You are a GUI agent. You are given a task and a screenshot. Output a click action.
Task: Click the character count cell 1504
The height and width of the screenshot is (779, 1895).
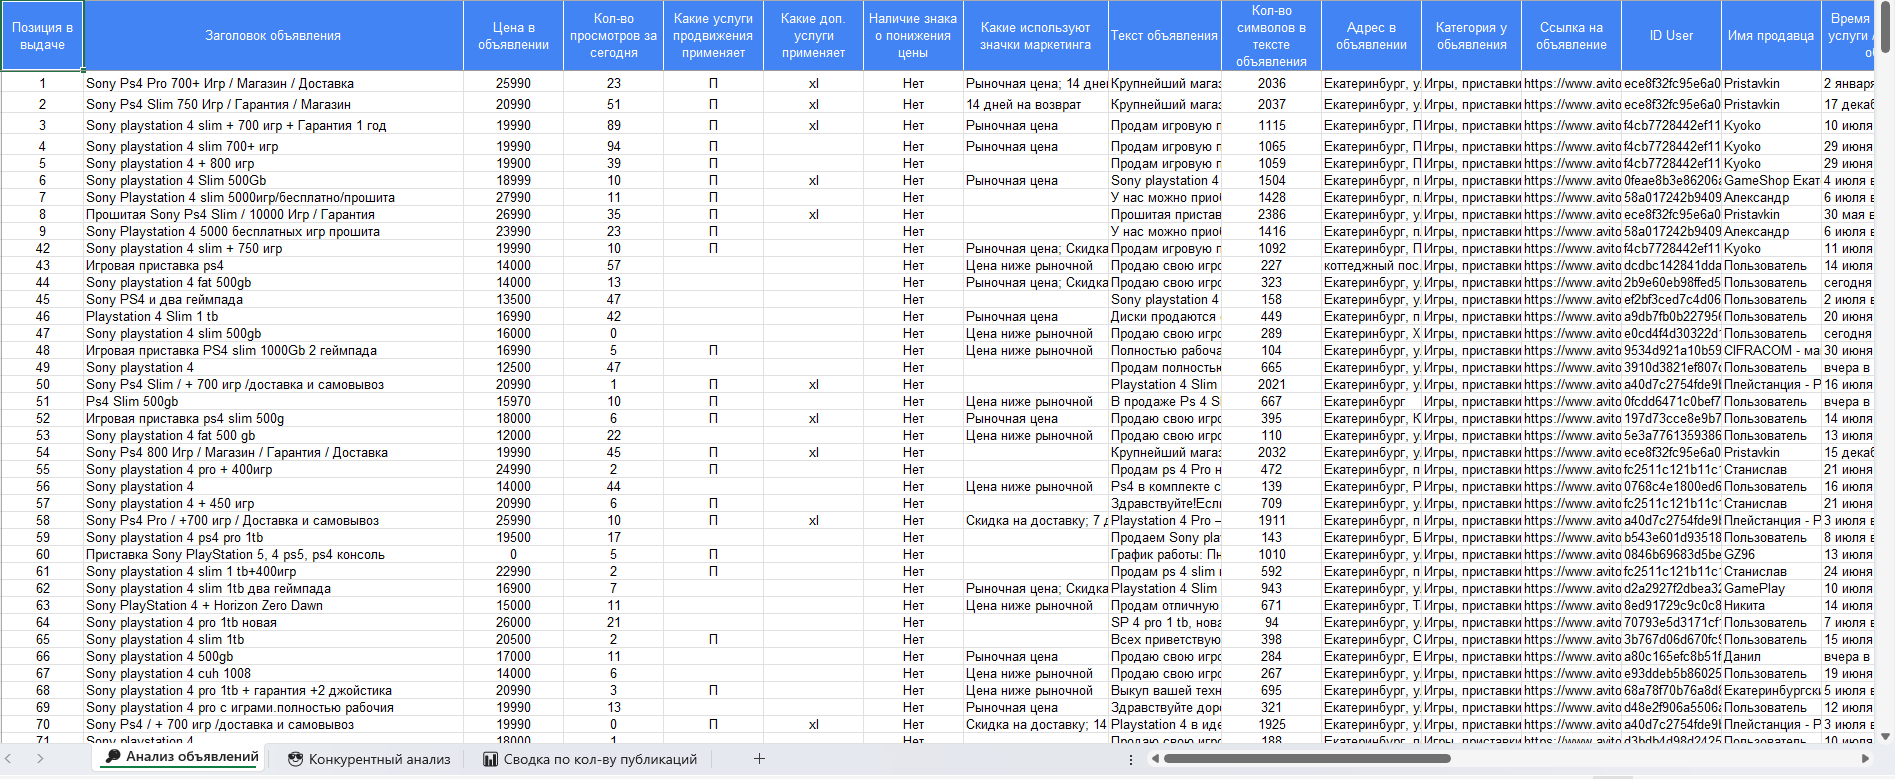(1271, 181)
